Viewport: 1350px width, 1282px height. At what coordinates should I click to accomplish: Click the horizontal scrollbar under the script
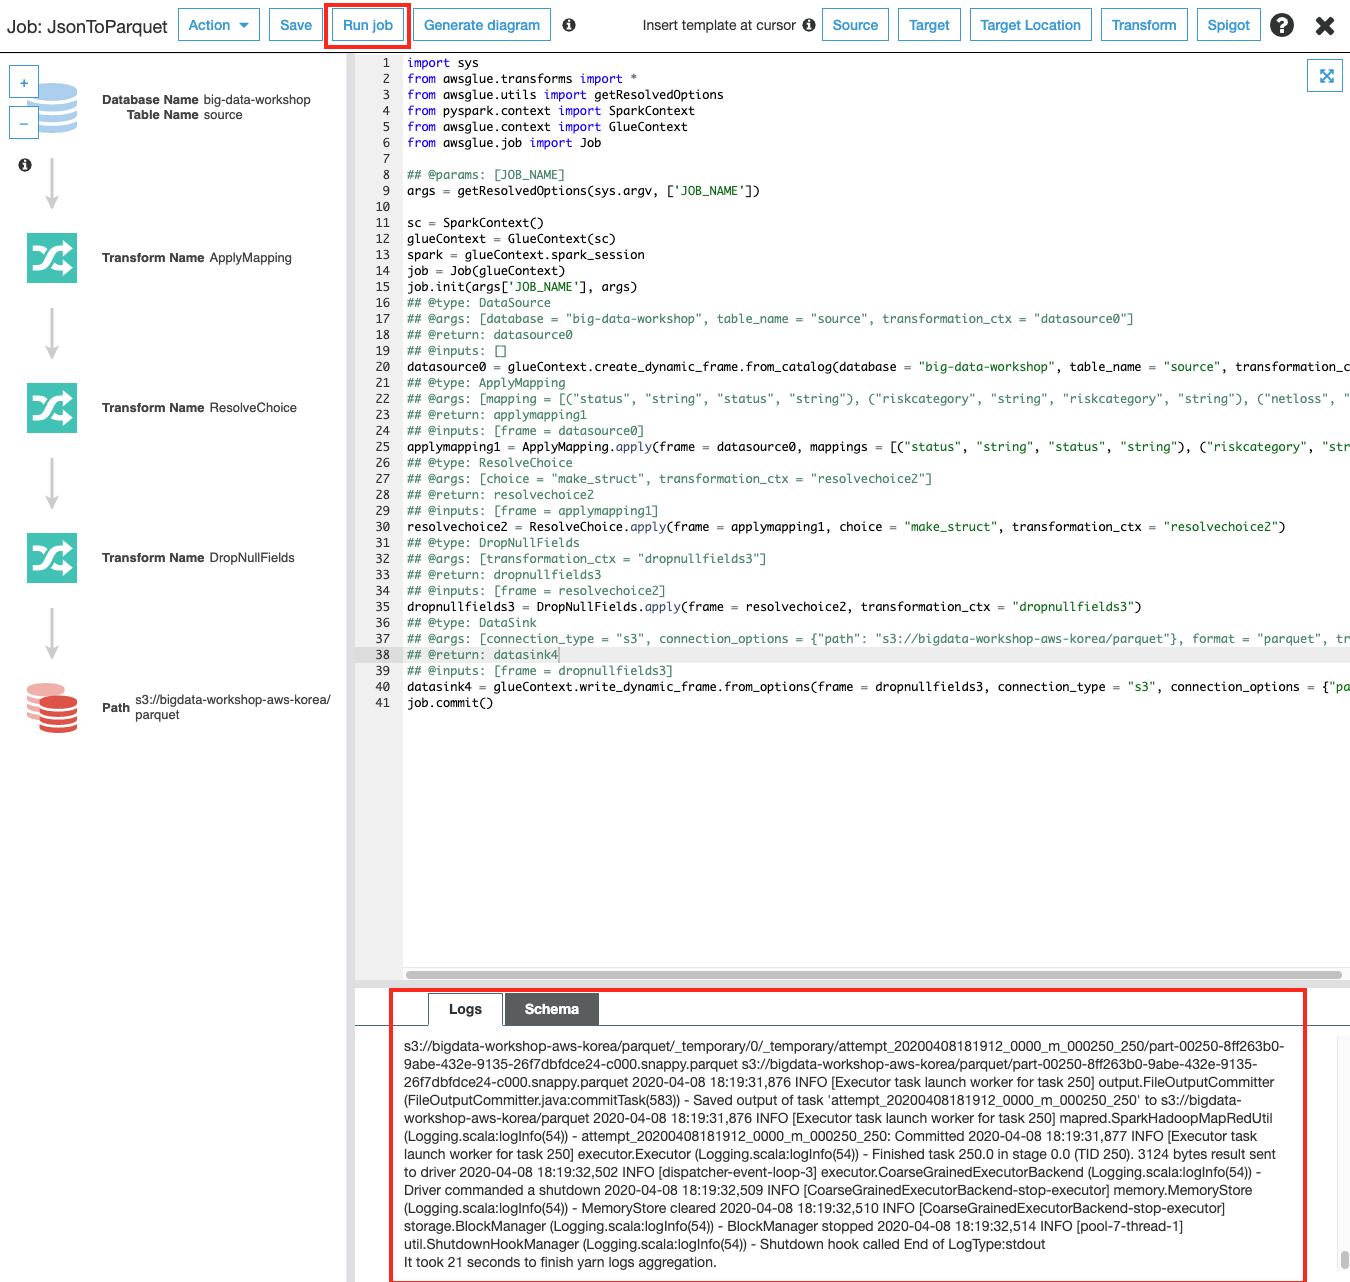[x=872, y=975]
